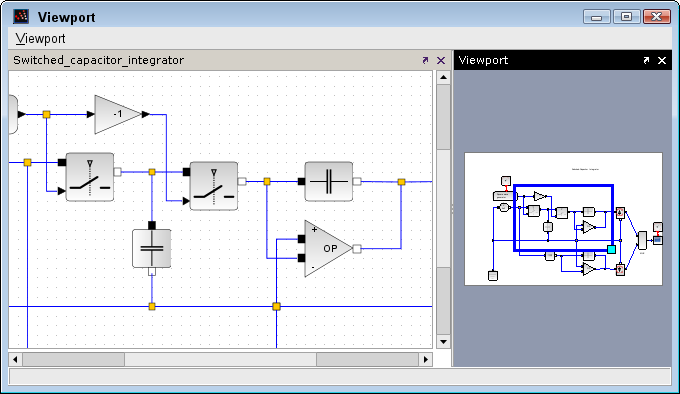
Task: Click the cyan resize handle in Viewport overview
Action: [611, 249]
